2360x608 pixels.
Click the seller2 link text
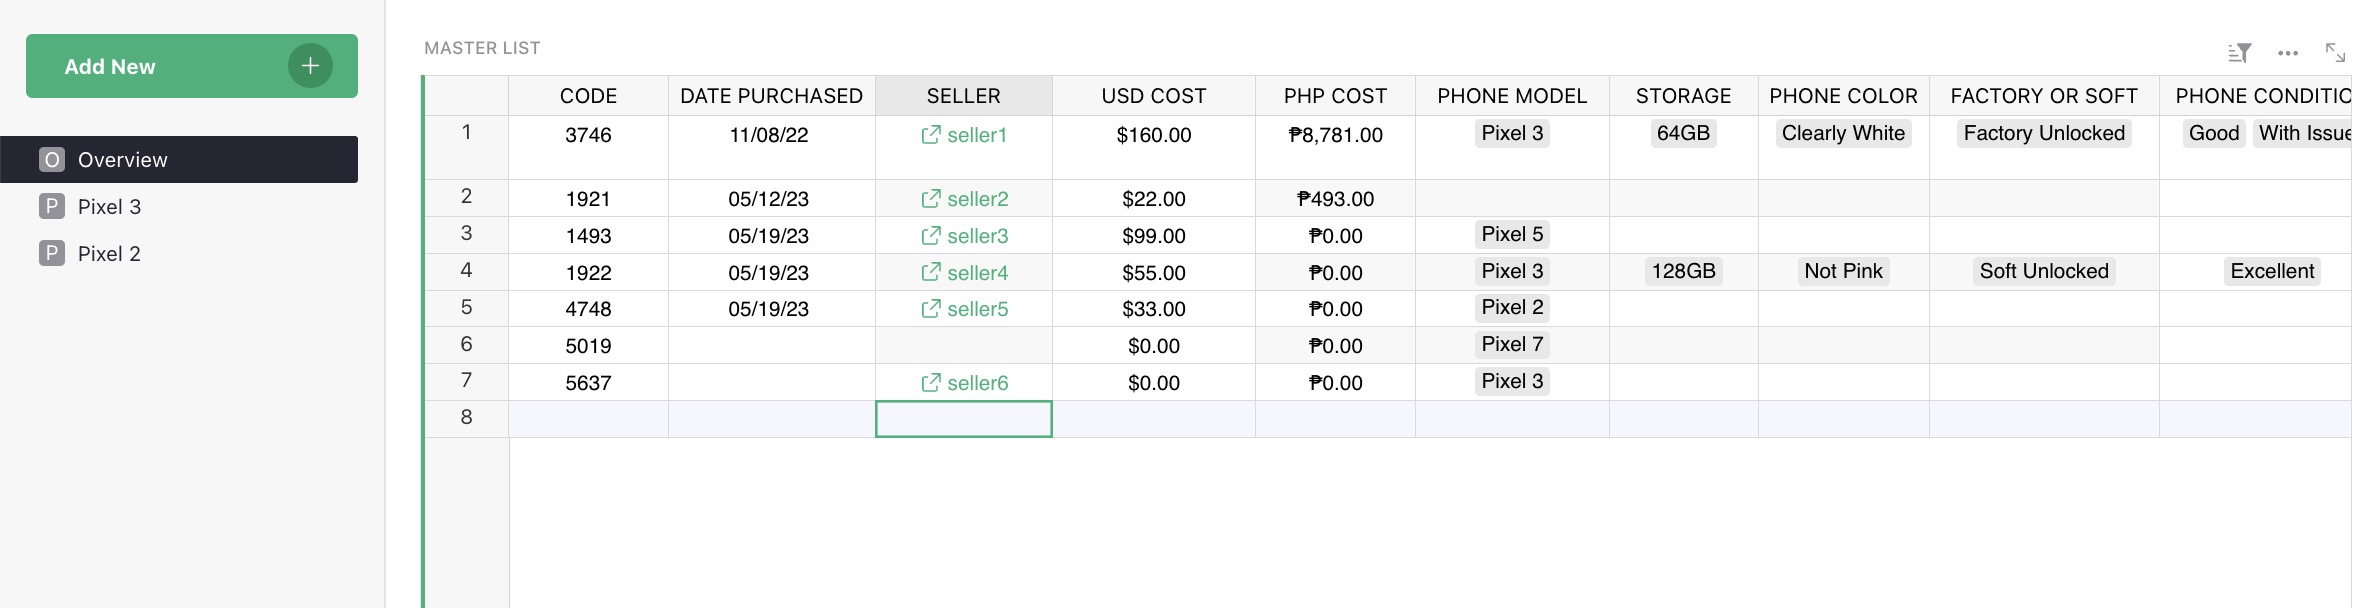[x=977, y=199]
